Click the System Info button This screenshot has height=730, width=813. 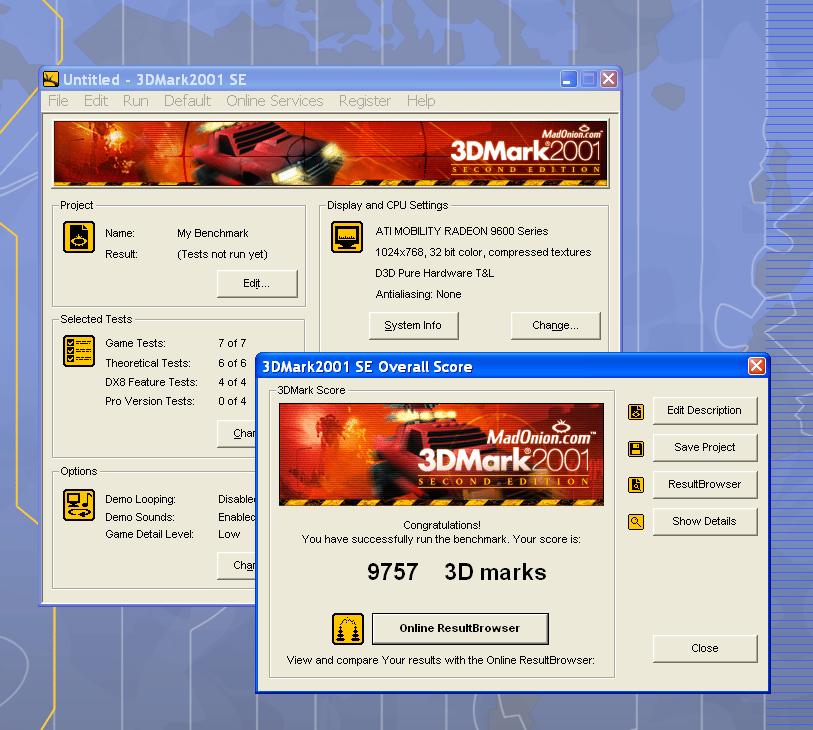tap(413, 326)
